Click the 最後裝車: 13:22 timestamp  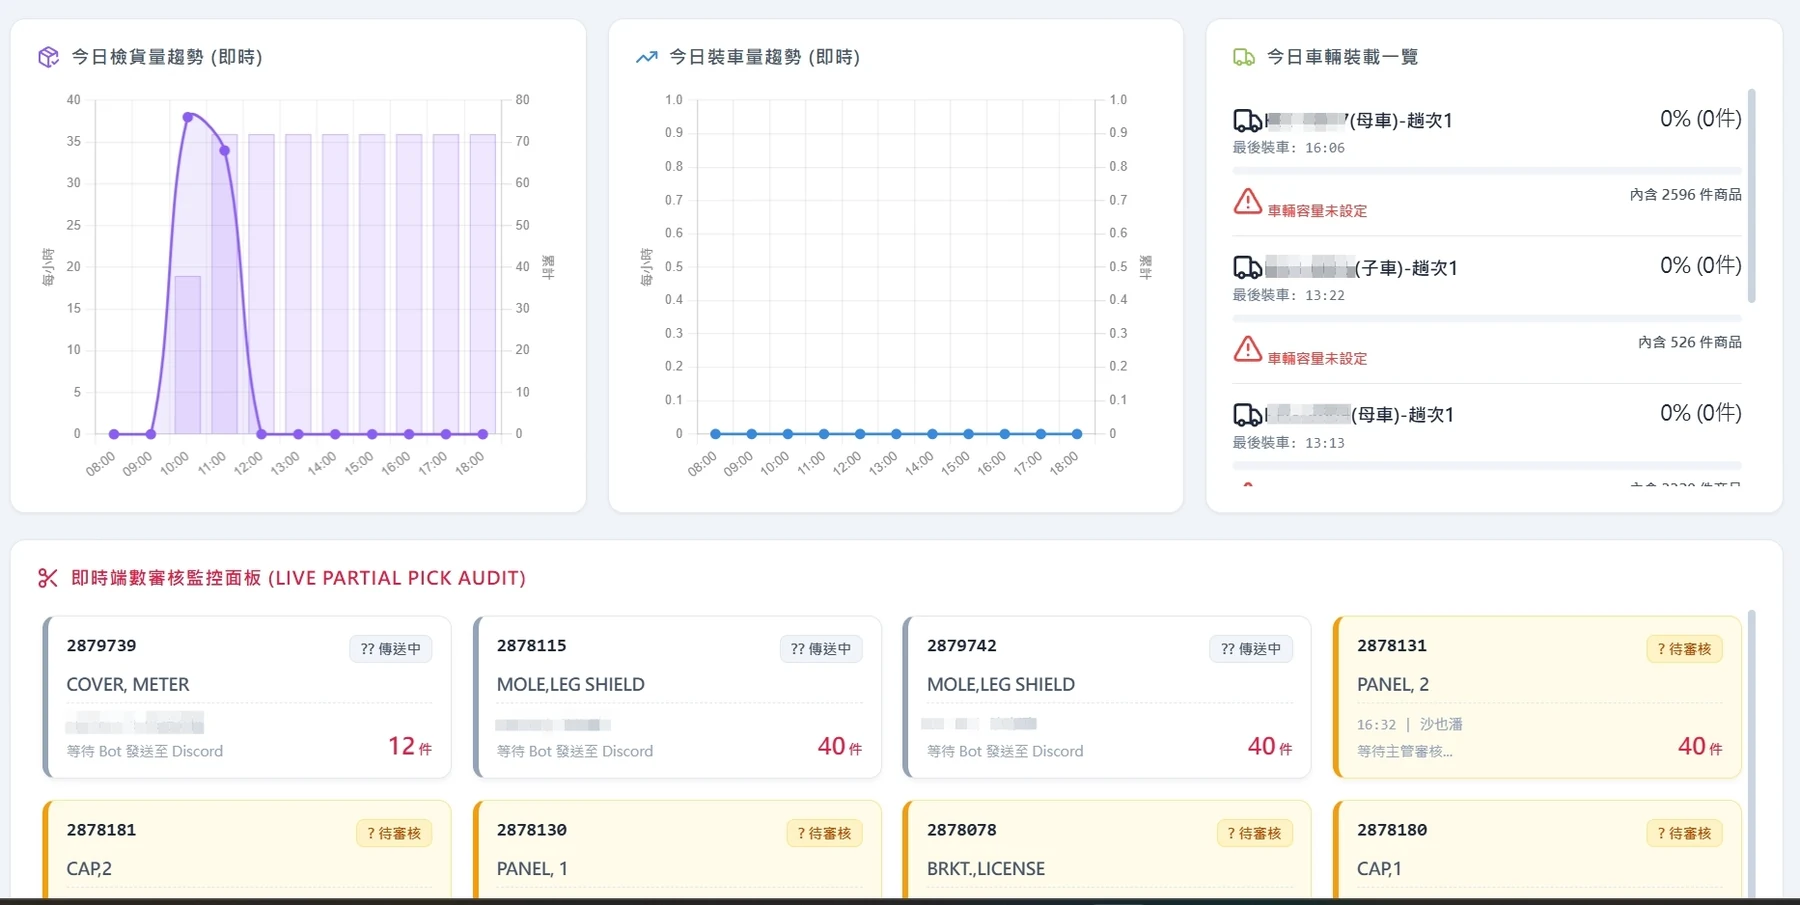point(1288,295)
